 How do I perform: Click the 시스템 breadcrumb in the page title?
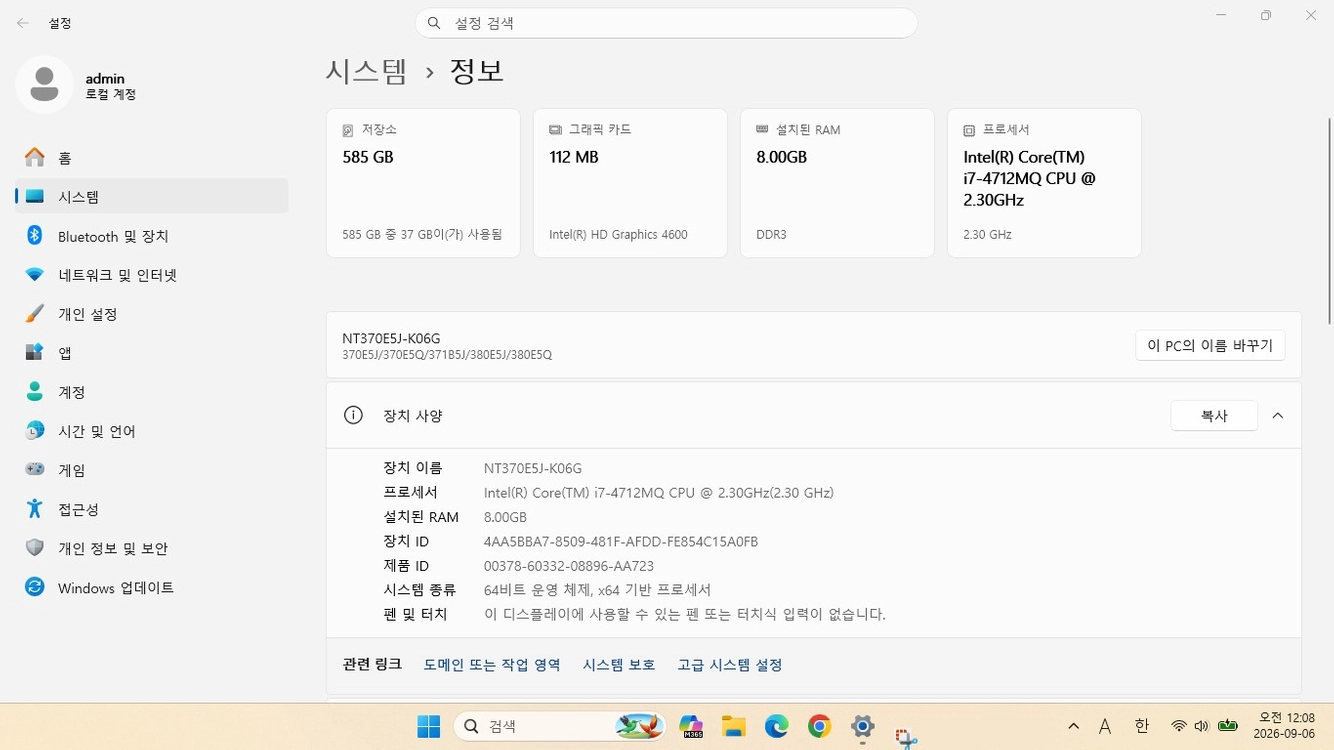(367, 71)
